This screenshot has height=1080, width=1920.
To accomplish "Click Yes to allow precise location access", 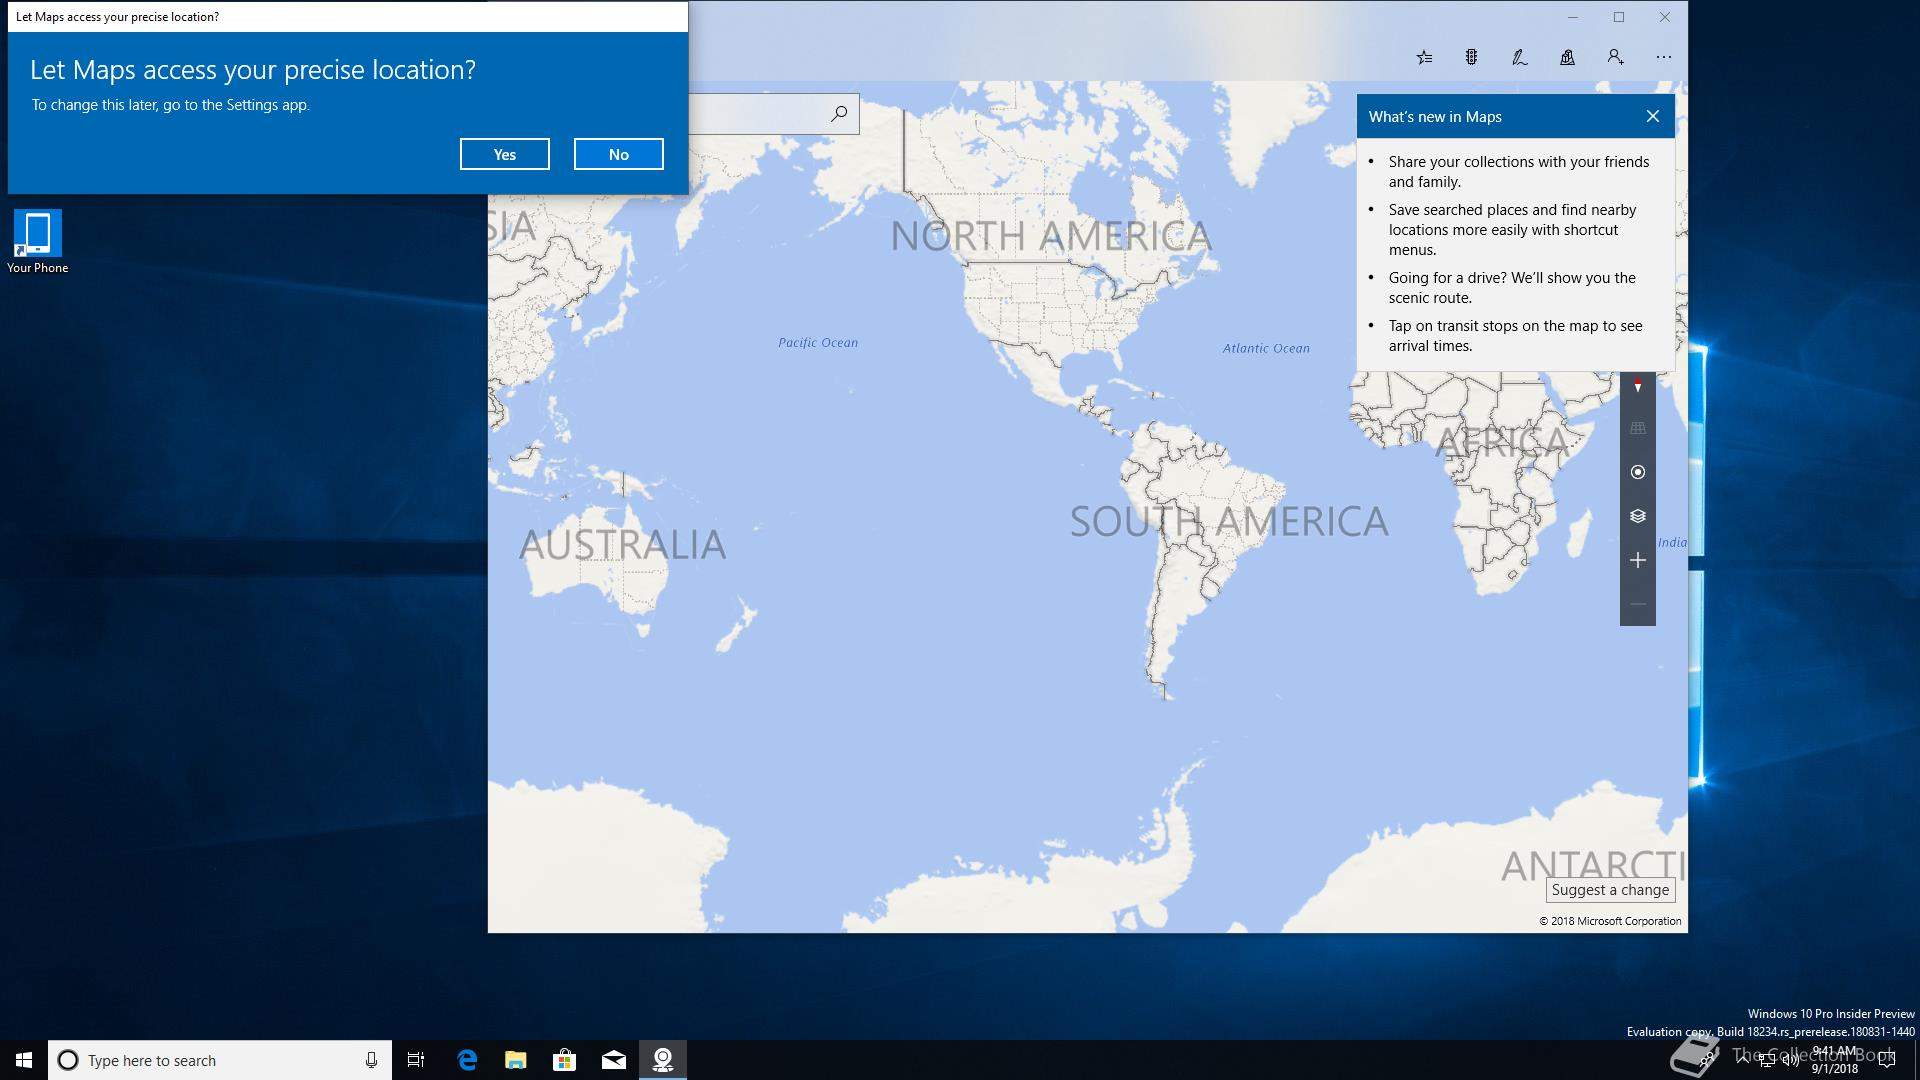I will click(x=505, y=154).
